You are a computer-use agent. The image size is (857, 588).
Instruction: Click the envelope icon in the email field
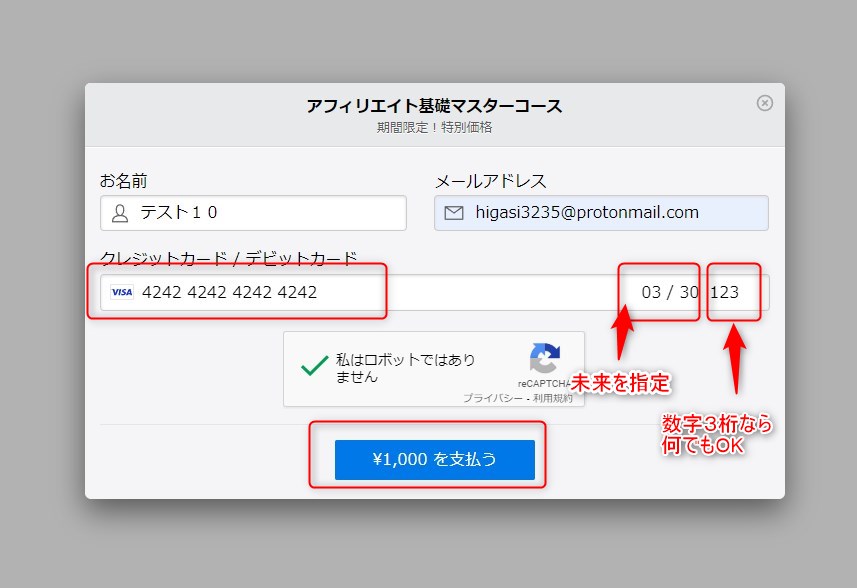tap(454, 213)
